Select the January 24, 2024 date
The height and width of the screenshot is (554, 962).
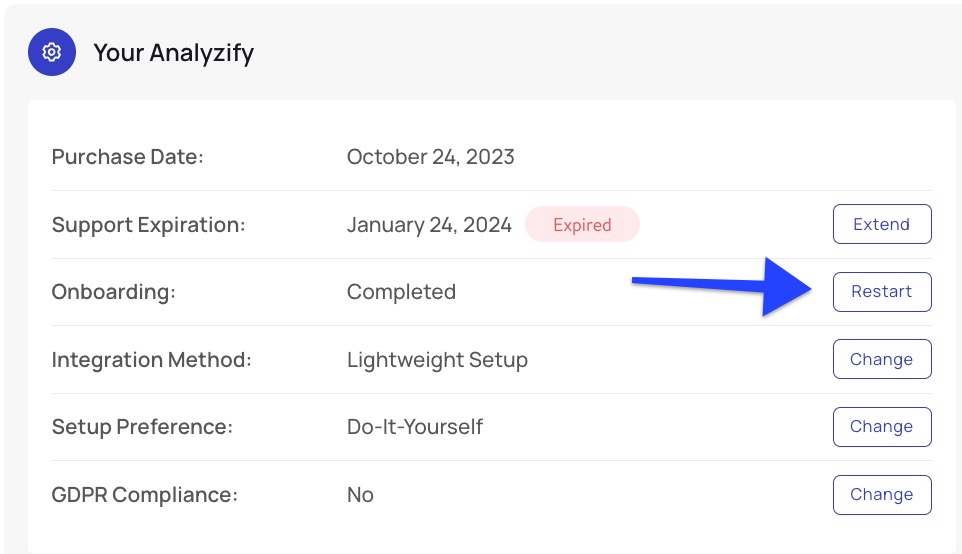(429, 225)
